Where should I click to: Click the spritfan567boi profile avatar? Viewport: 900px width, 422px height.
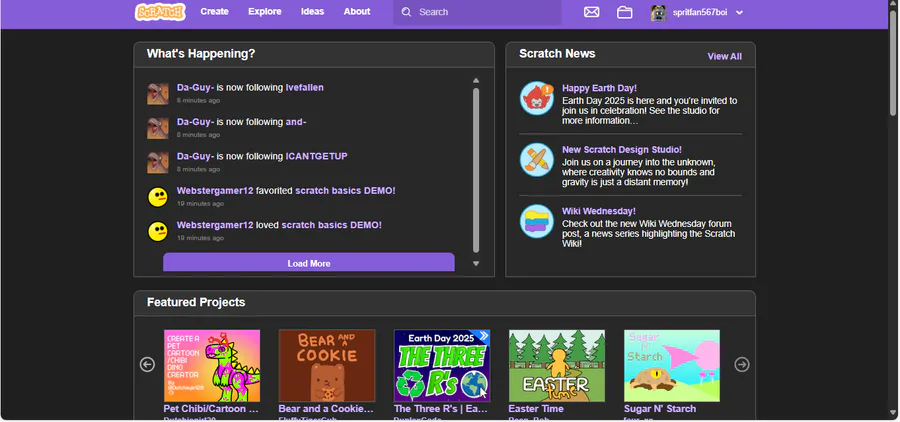tap(658, 13)
